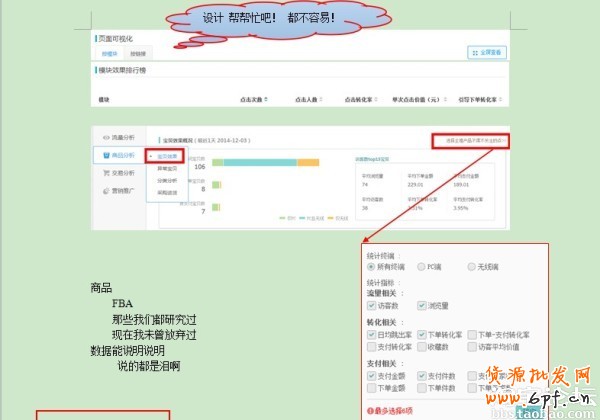This screenshot has height=420, width=600.
Task: Click the 全屏查看 fullscreen button
Action: point(486,53)
